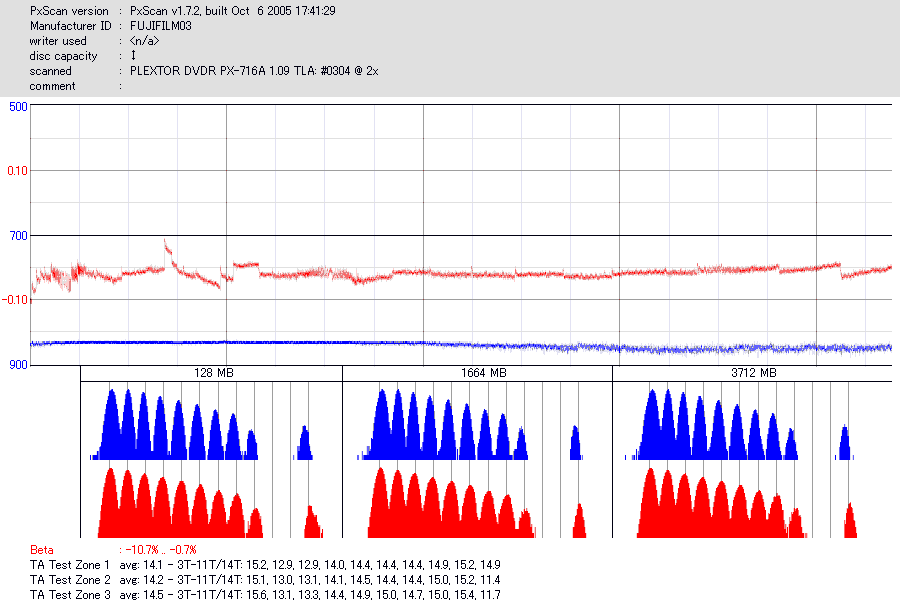This screenshot has height=607, width=900.
Task: Select the FUJIFILM03 manufacturer ID value
Action: pos(161,26)
